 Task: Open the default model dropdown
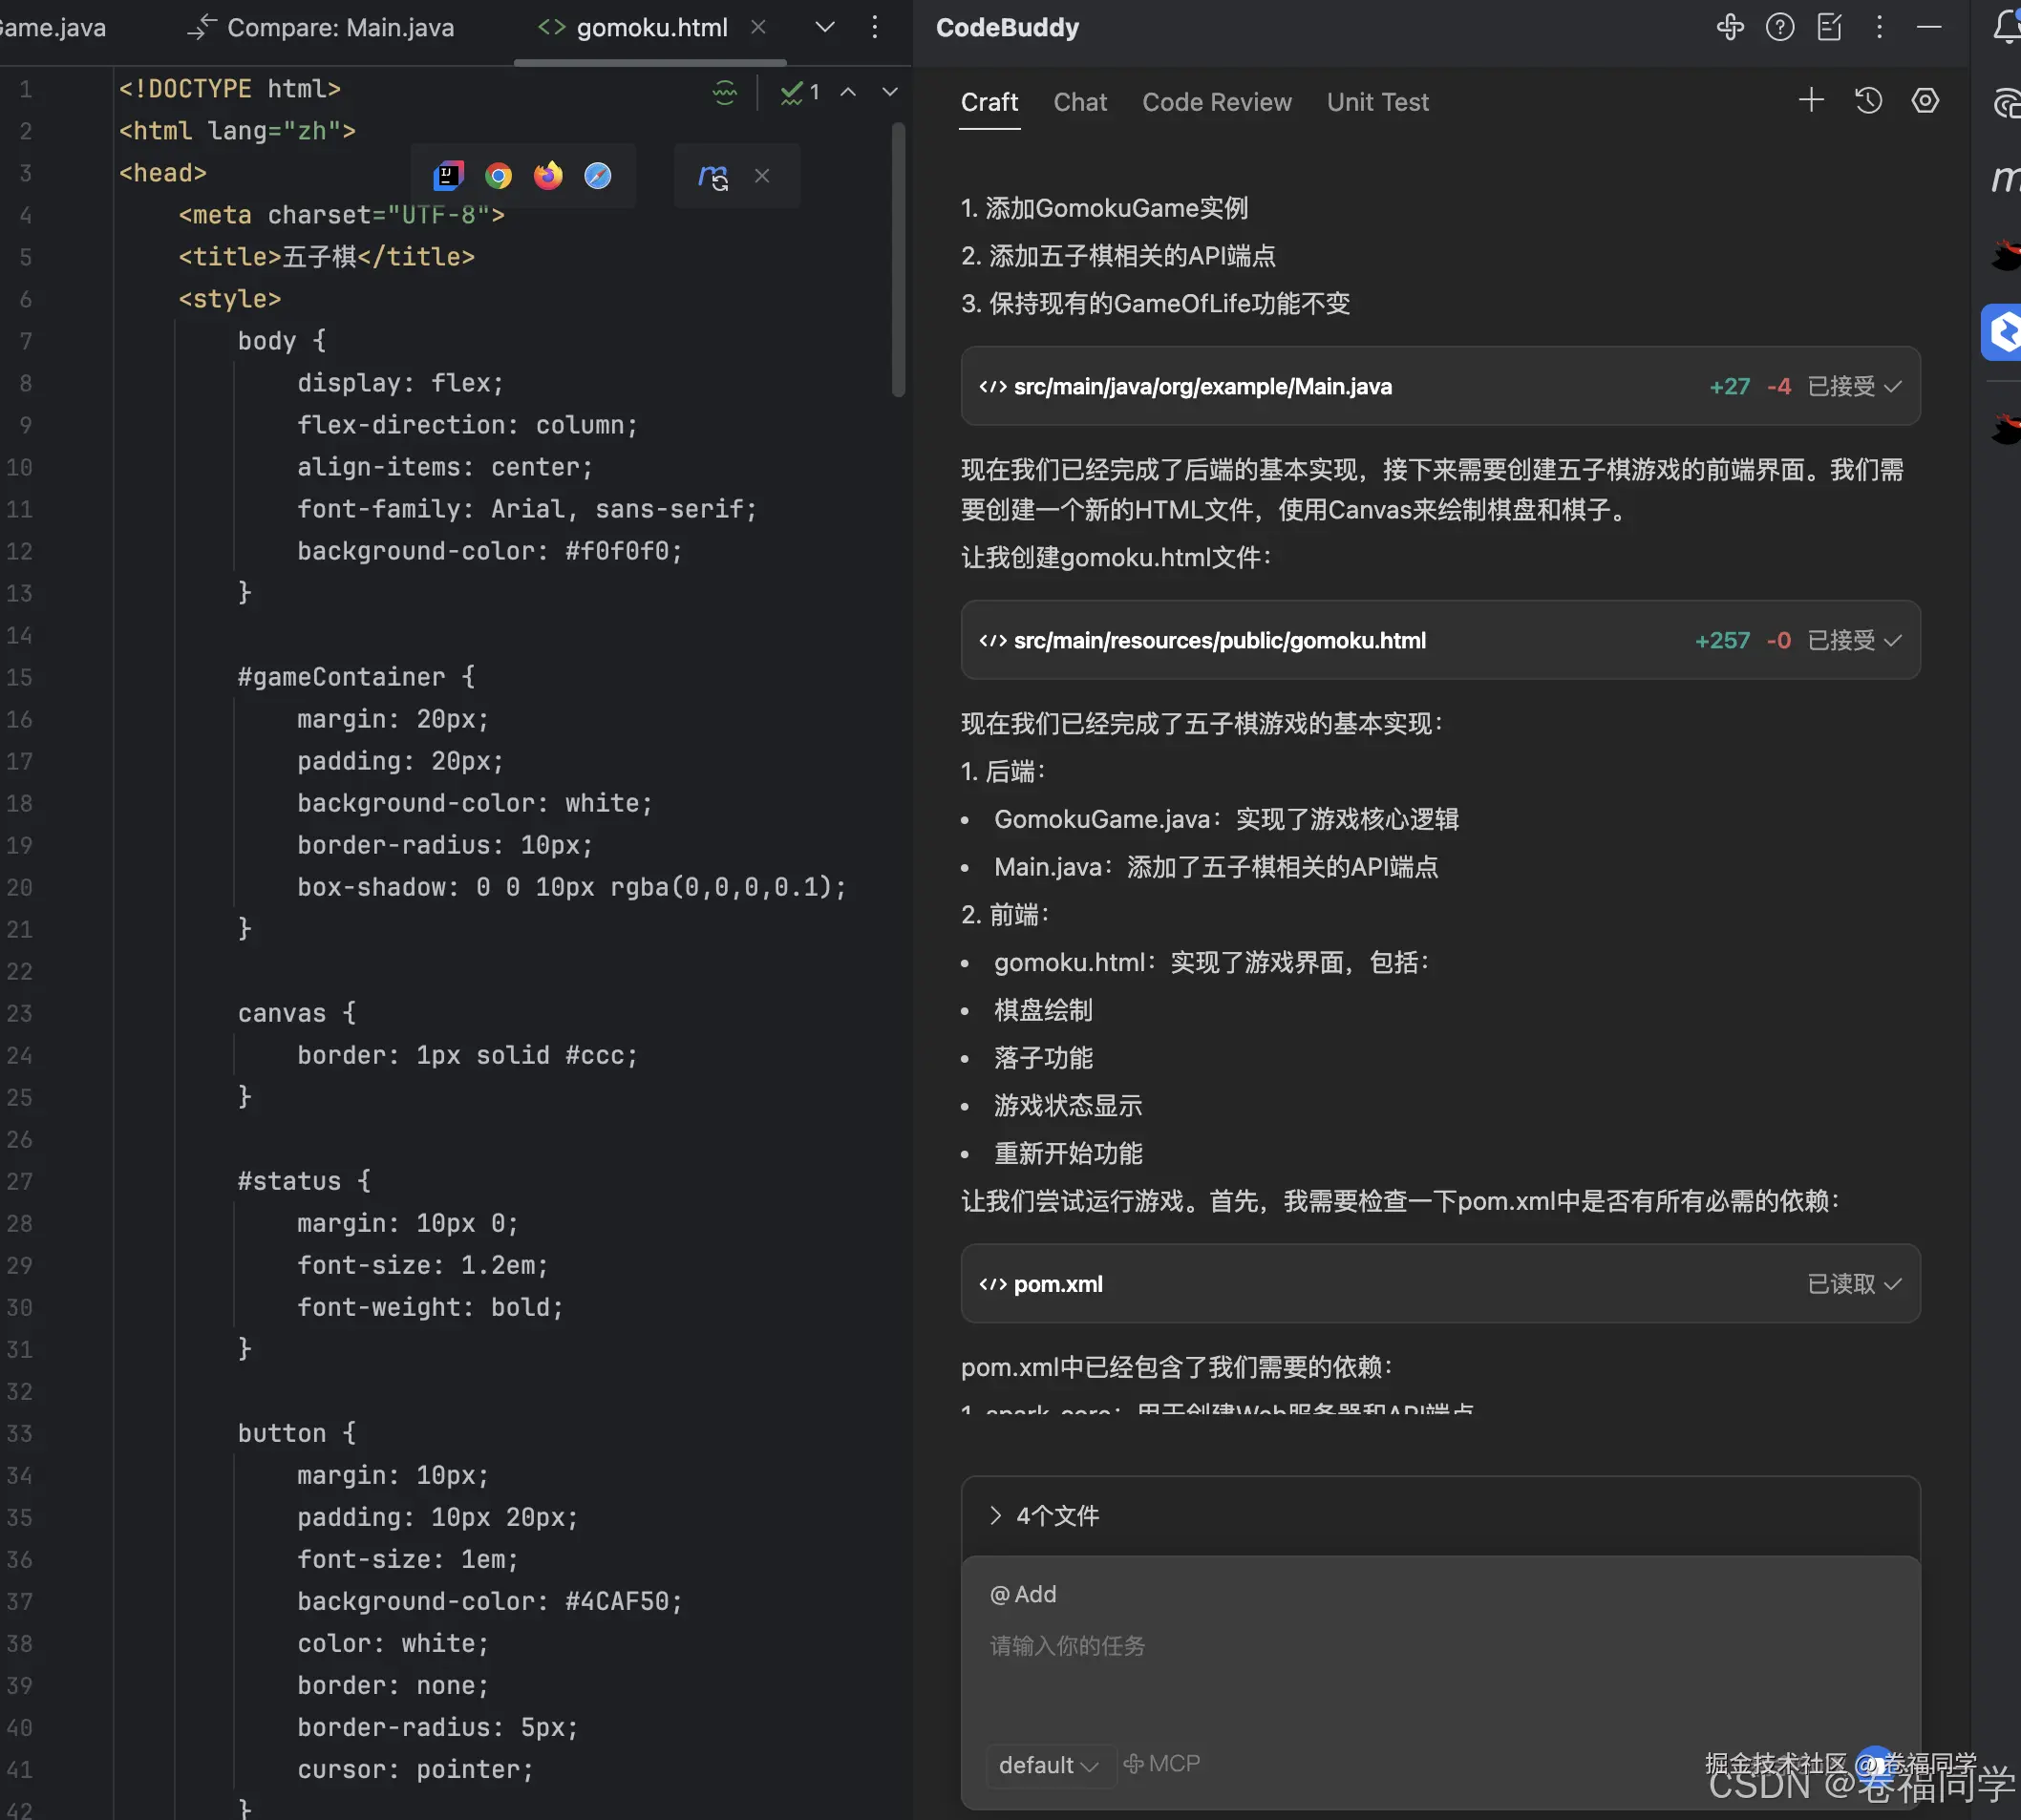point(1048,1765)
